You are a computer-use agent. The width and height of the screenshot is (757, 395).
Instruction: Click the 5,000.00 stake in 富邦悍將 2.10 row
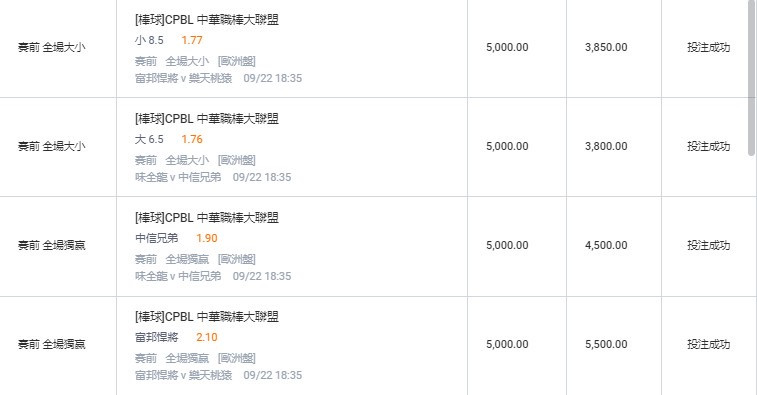point(507,344)
